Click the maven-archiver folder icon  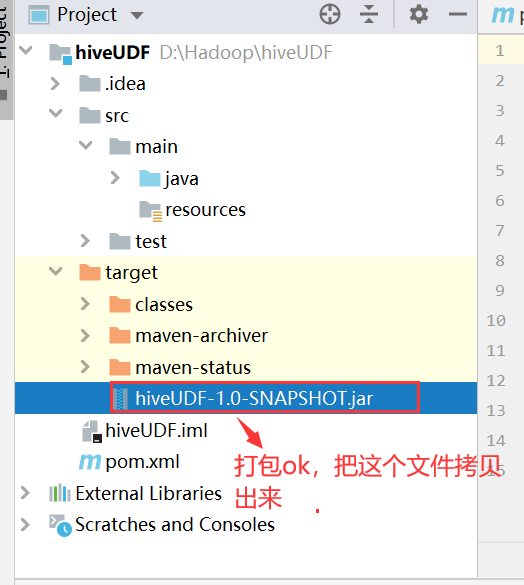pyautogui.click(x=119, y=335)
